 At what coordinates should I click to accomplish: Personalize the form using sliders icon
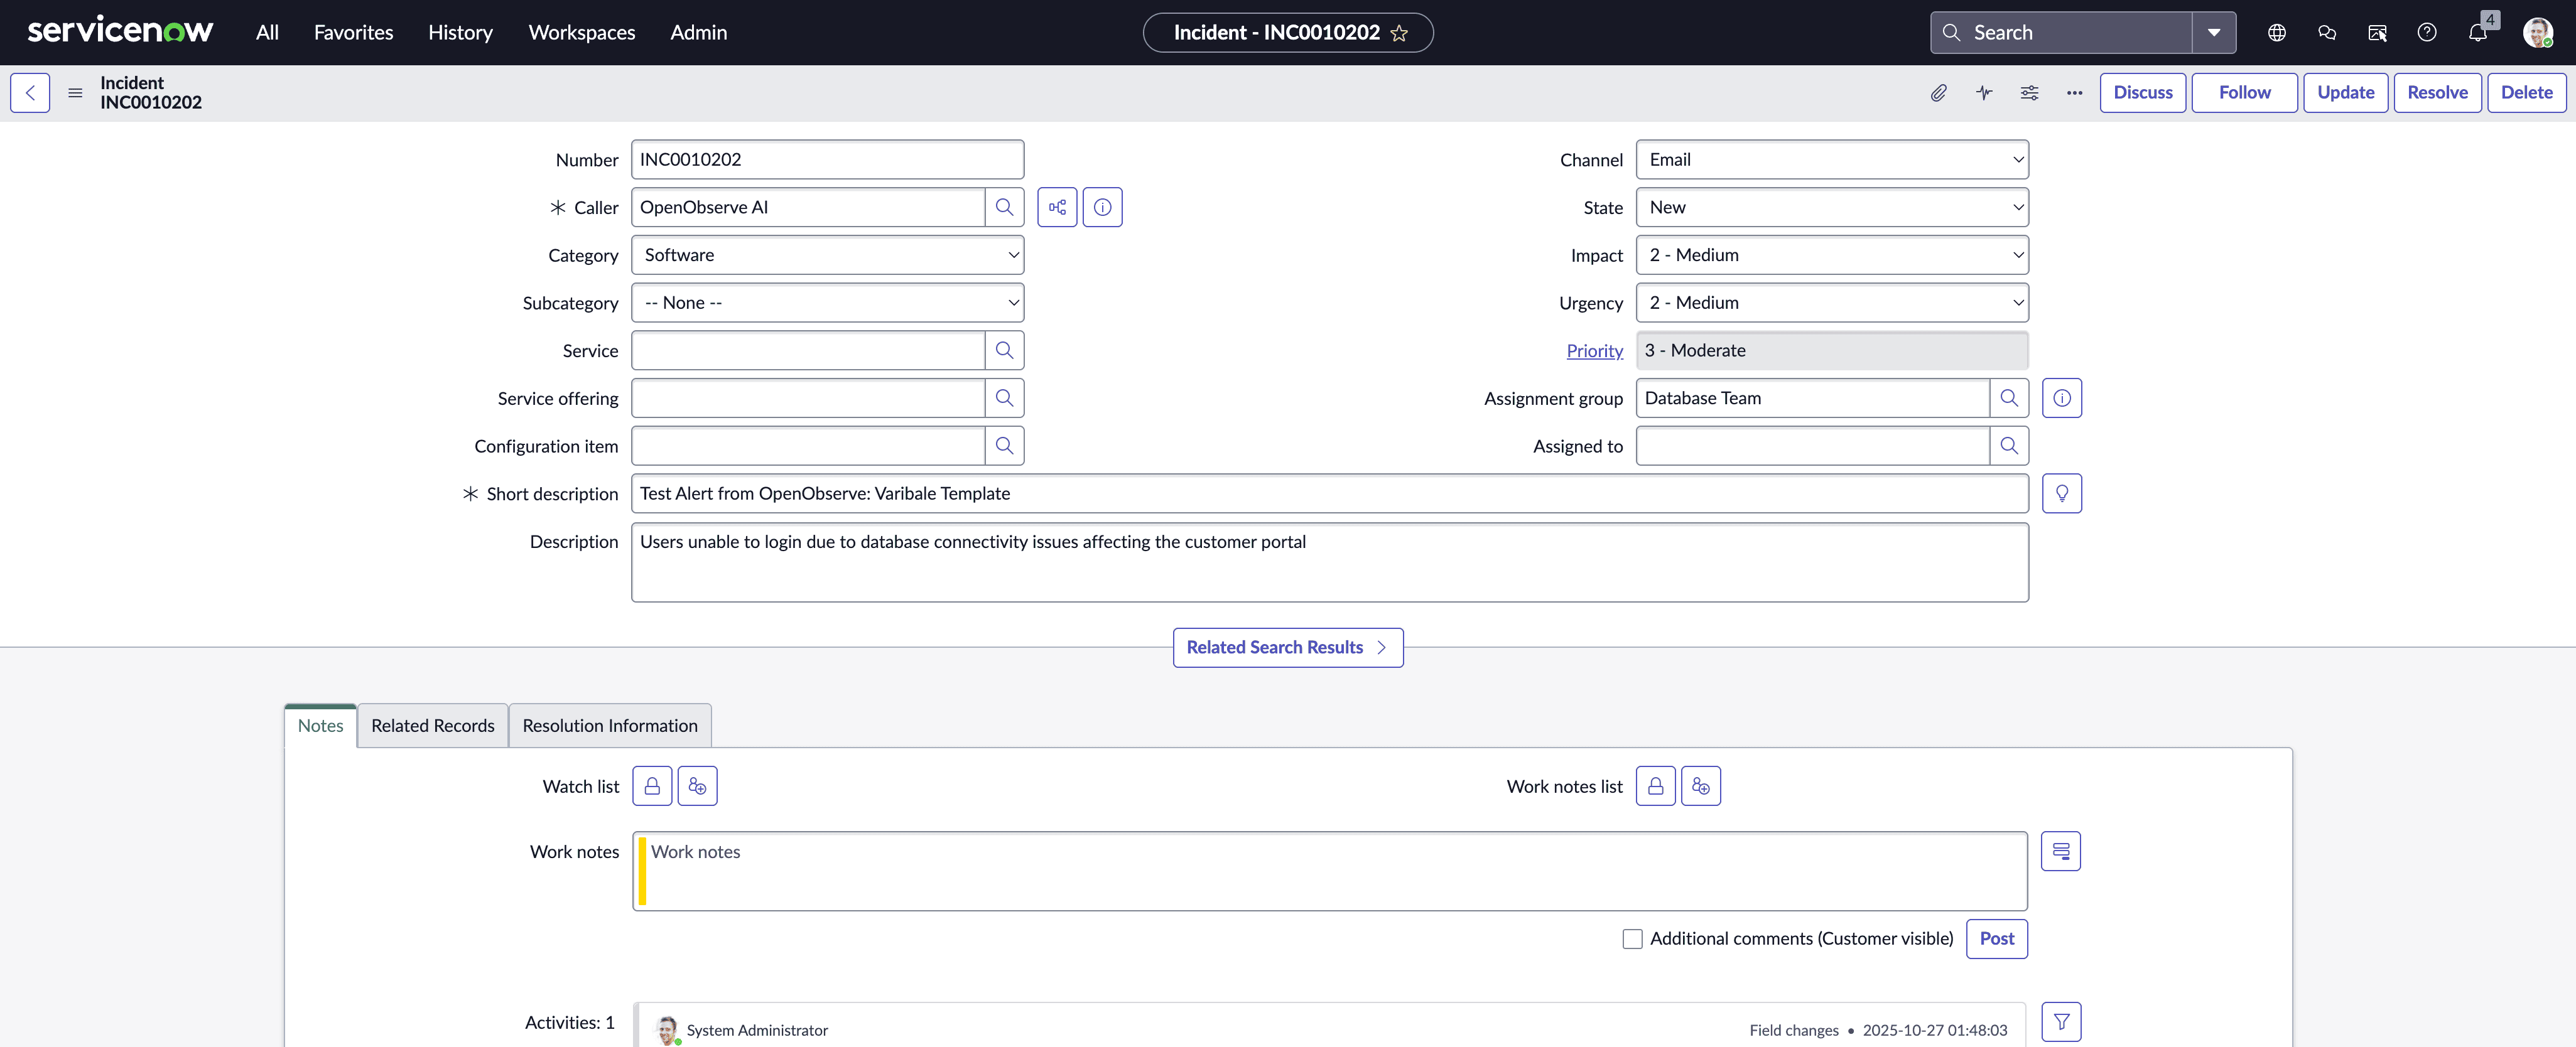tap(2029, 93)
